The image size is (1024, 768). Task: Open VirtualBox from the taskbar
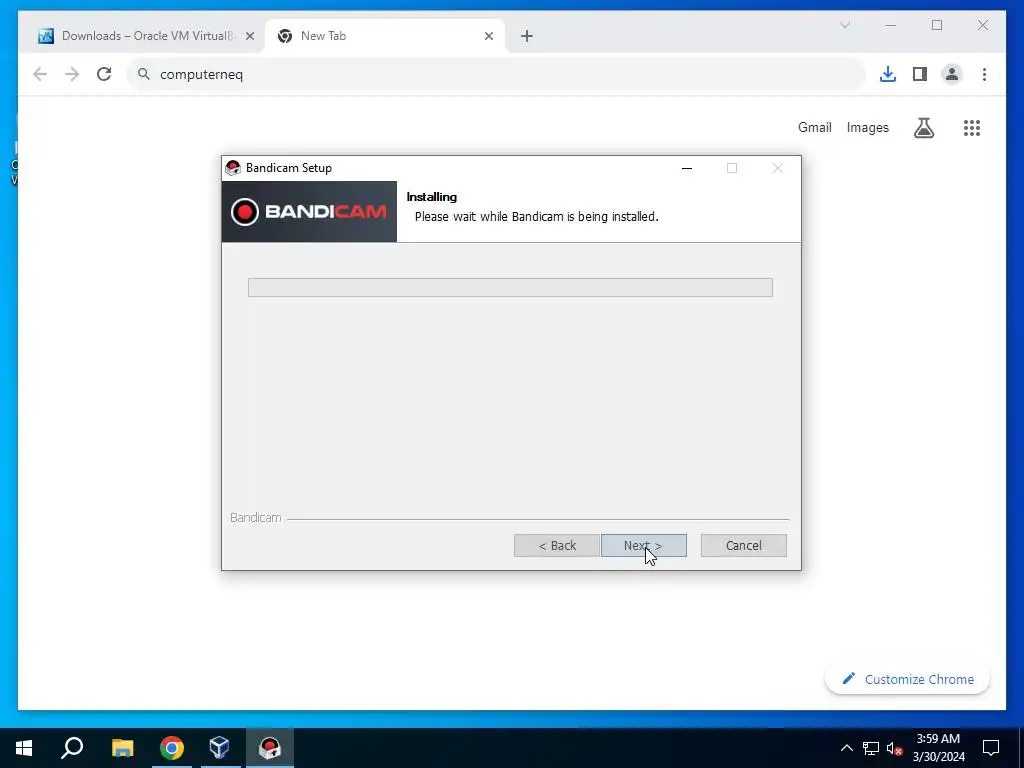[219, 748]
